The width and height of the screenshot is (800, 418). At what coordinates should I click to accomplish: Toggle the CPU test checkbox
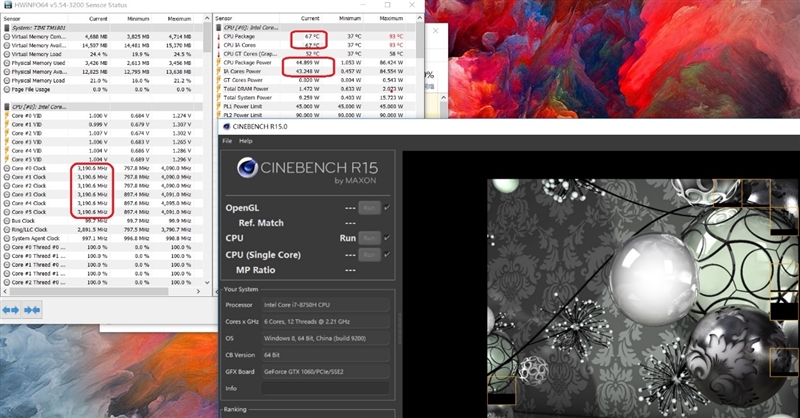(x=387, y=238)
